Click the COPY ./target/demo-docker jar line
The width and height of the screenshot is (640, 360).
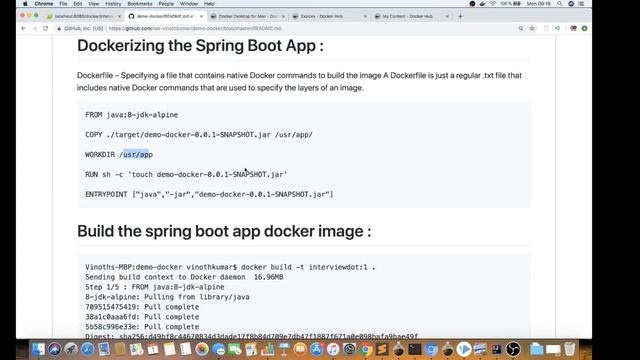pyautogui.click(x=199, y=135)
